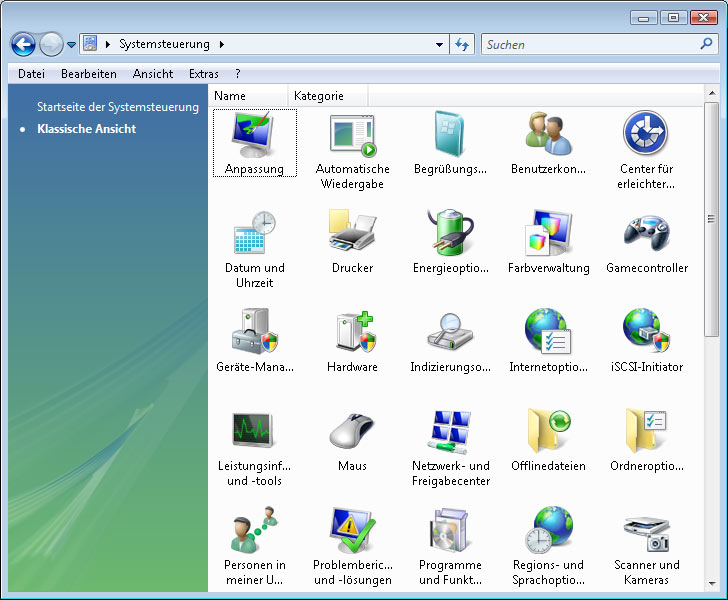The height and width of the screenshot is (600, 728).
Task: Click the vertical scrollbar thumb
Action: point(711,219)
